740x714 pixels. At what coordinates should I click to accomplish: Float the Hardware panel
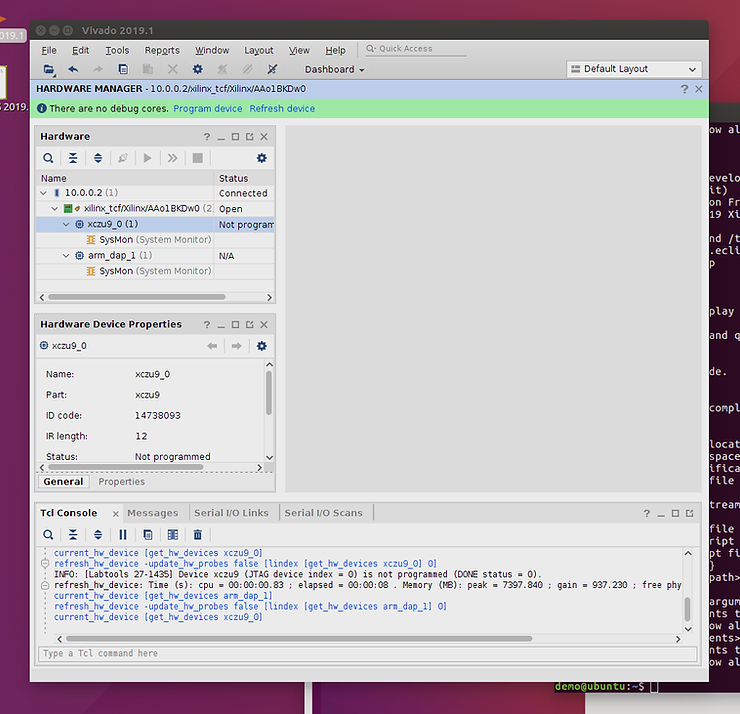(250, 137)
